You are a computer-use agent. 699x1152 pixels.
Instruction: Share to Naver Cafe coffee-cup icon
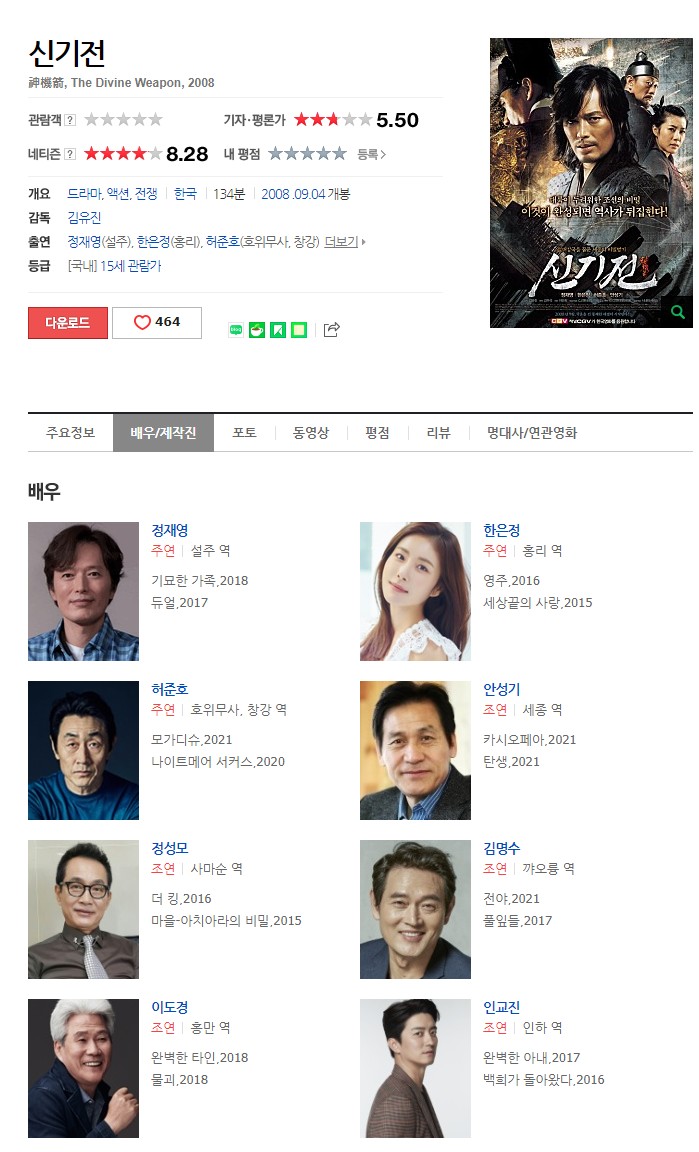(257, 330)
